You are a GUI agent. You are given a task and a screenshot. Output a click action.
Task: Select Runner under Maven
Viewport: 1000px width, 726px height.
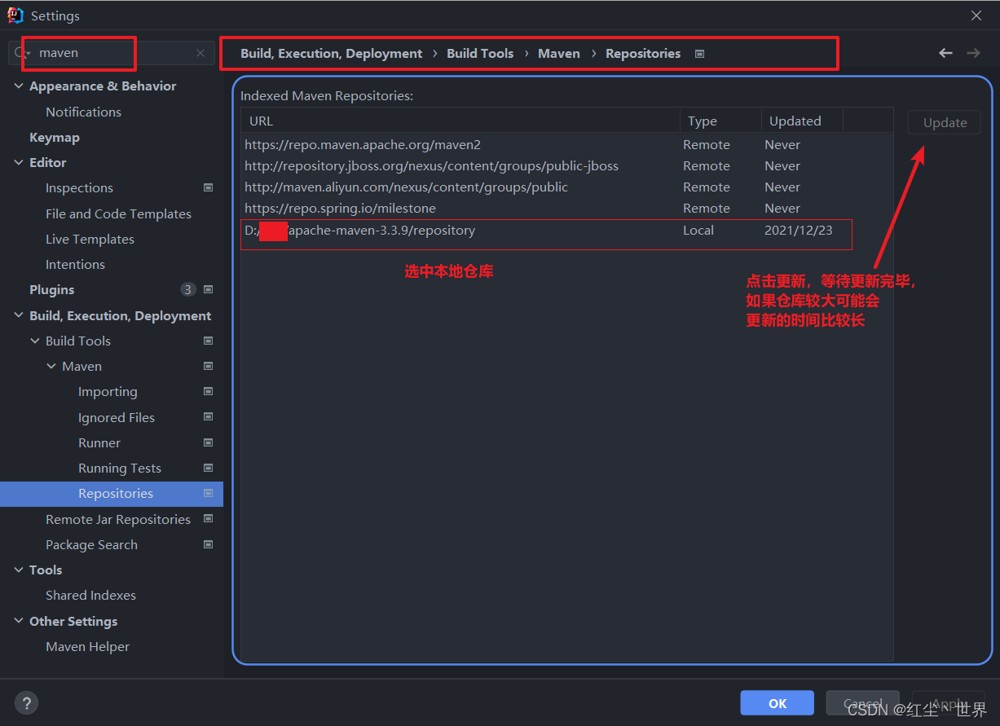(x=99, y=443)
